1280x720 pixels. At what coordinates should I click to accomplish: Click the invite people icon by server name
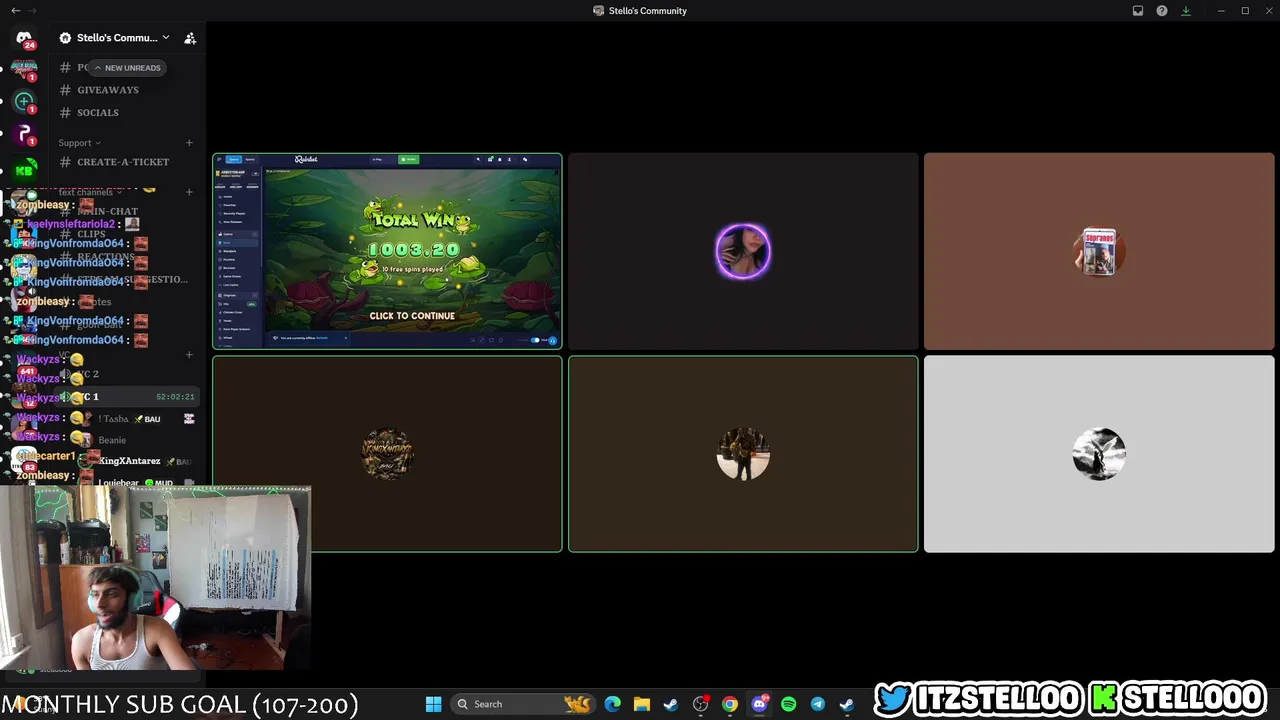click(x=190, y=38)
